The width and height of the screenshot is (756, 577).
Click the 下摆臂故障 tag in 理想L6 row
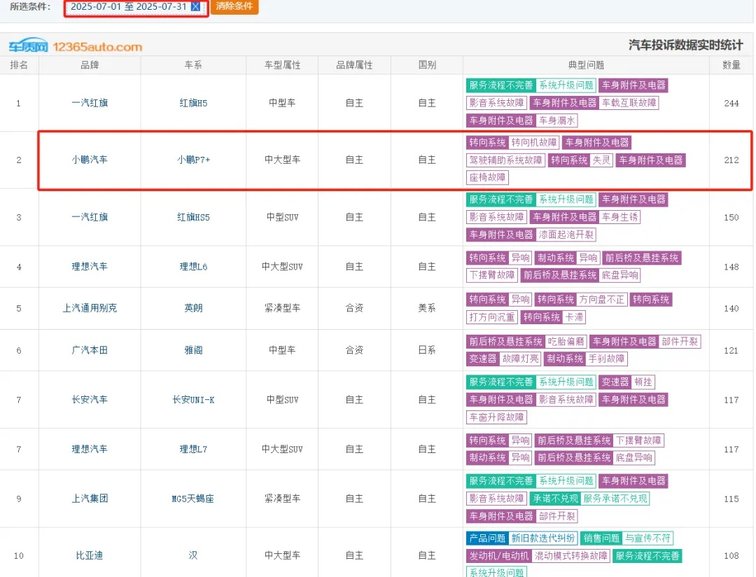(x=492, y=275)
